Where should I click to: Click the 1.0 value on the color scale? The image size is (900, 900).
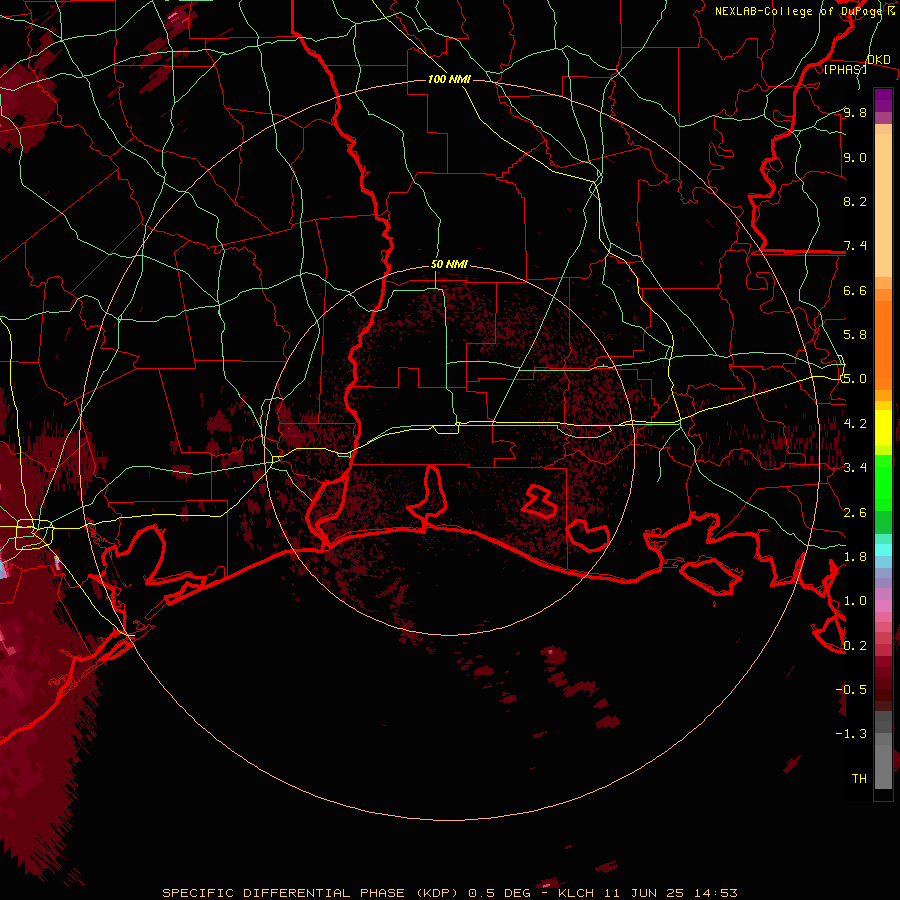855,601
